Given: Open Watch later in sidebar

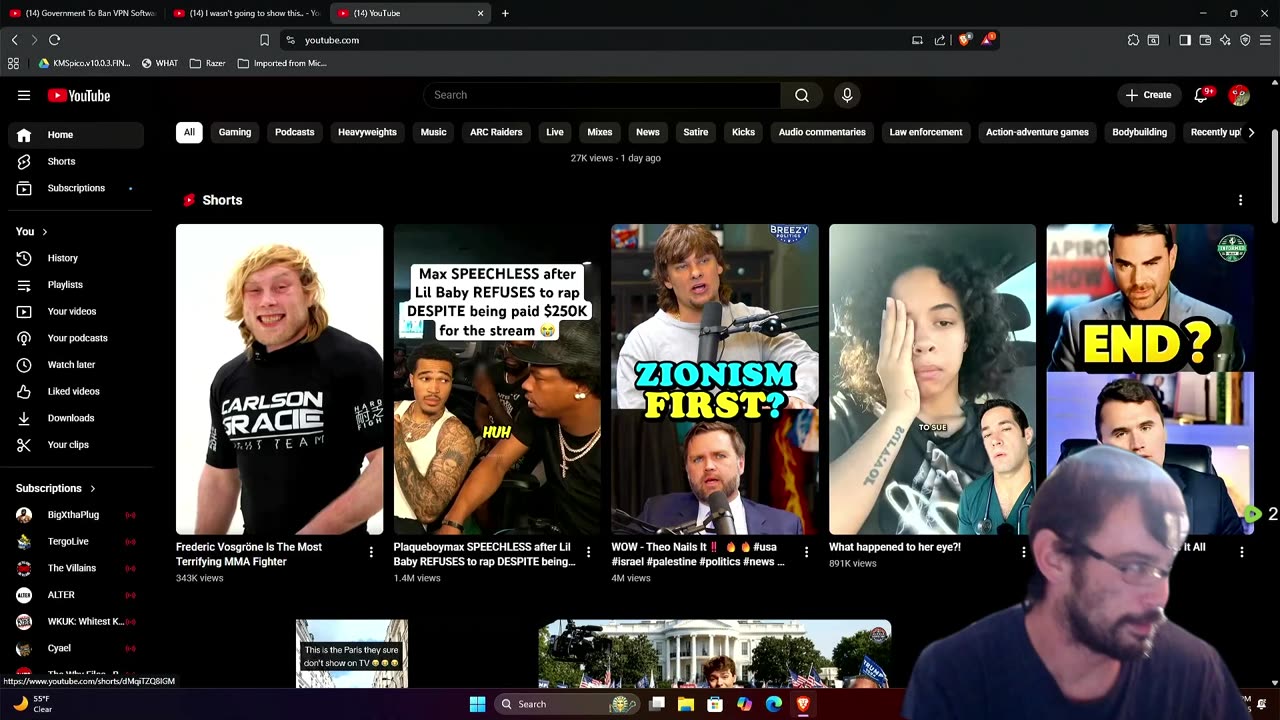Looking at the screenshot, I should click(x=76, y=365).
